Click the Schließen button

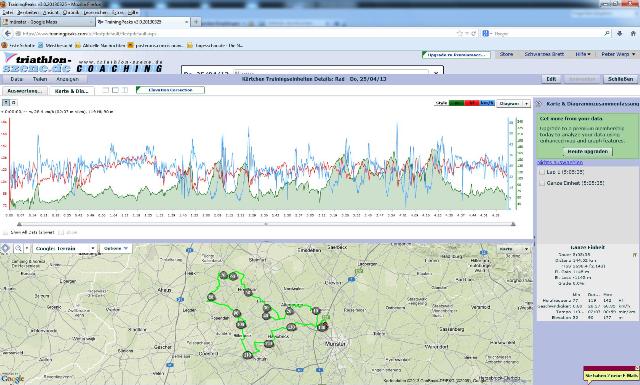click(620, 79)
